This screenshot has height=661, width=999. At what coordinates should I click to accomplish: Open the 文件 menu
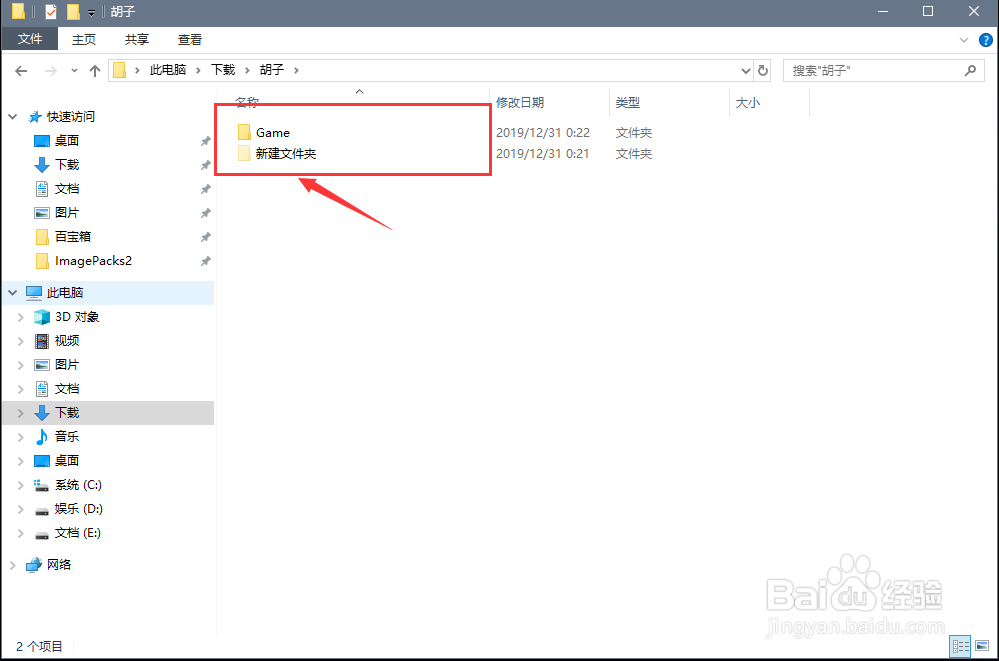coord(30,39)
